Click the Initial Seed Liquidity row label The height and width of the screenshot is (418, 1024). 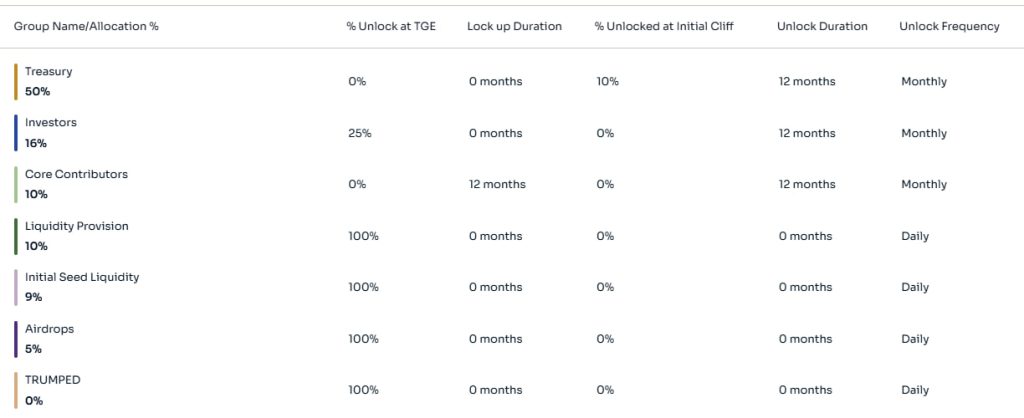pyautogui.click(x=82, y=278)
